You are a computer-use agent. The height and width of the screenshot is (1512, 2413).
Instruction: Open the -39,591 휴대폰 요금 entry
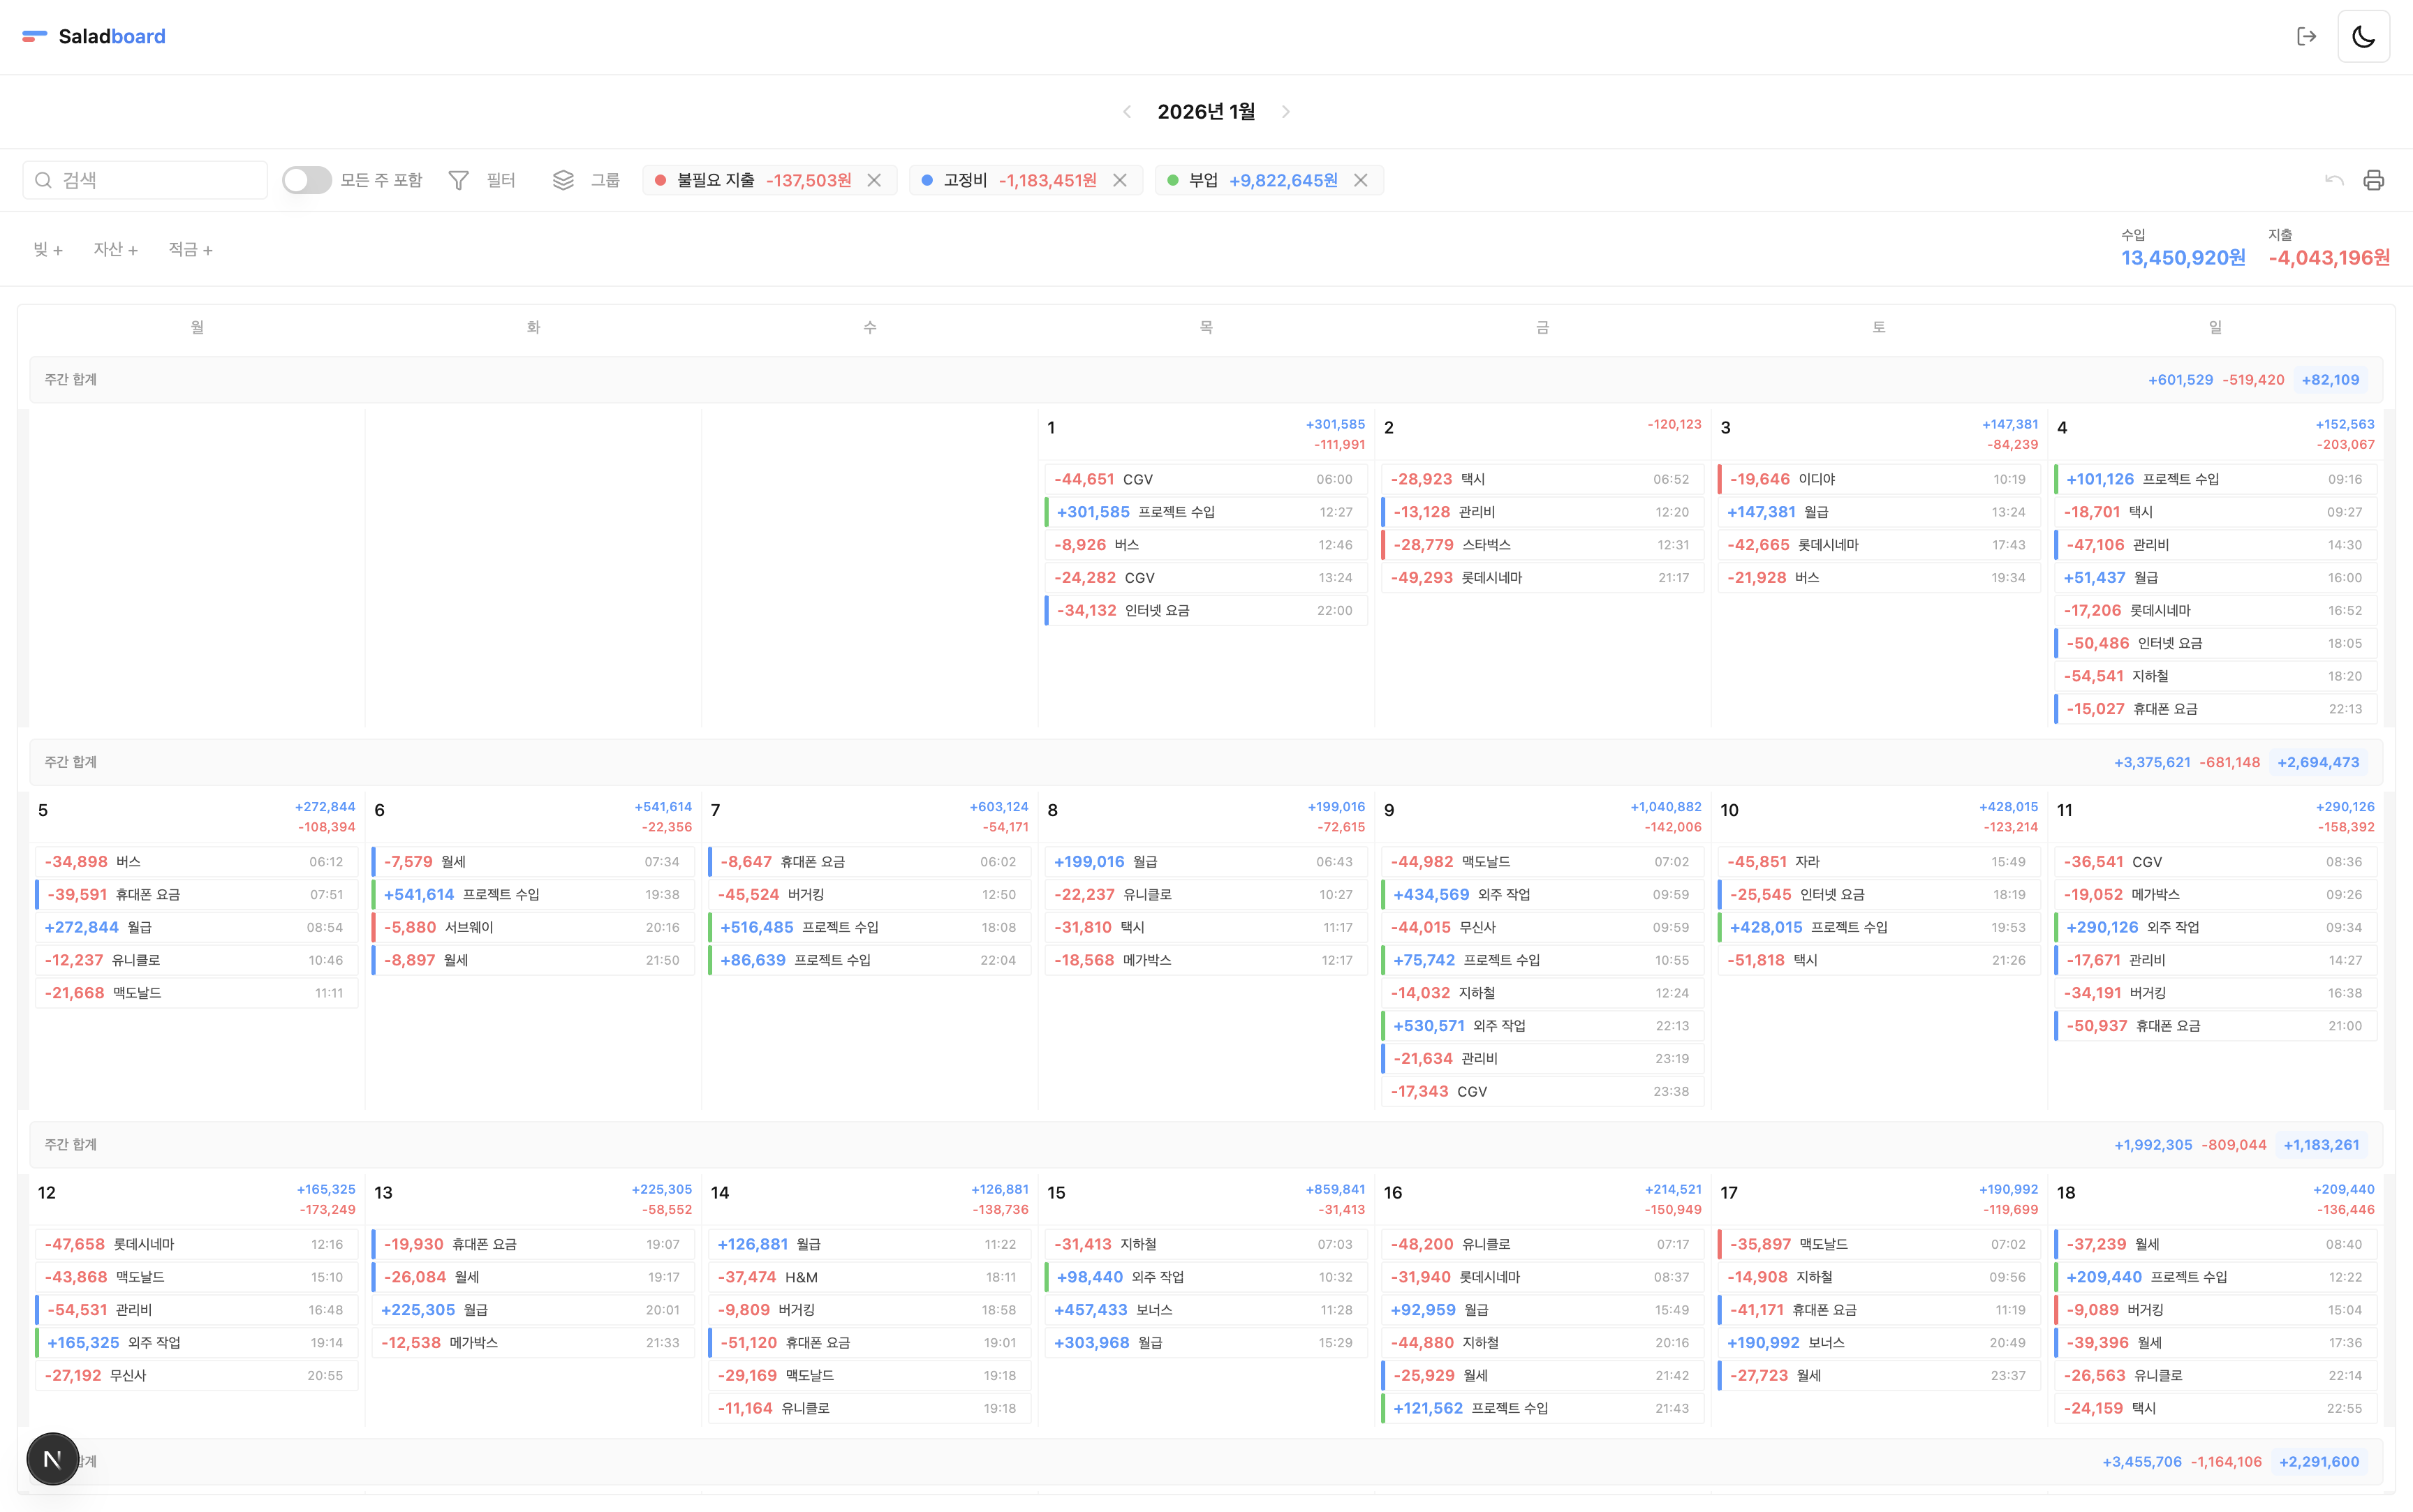(196, 895)
